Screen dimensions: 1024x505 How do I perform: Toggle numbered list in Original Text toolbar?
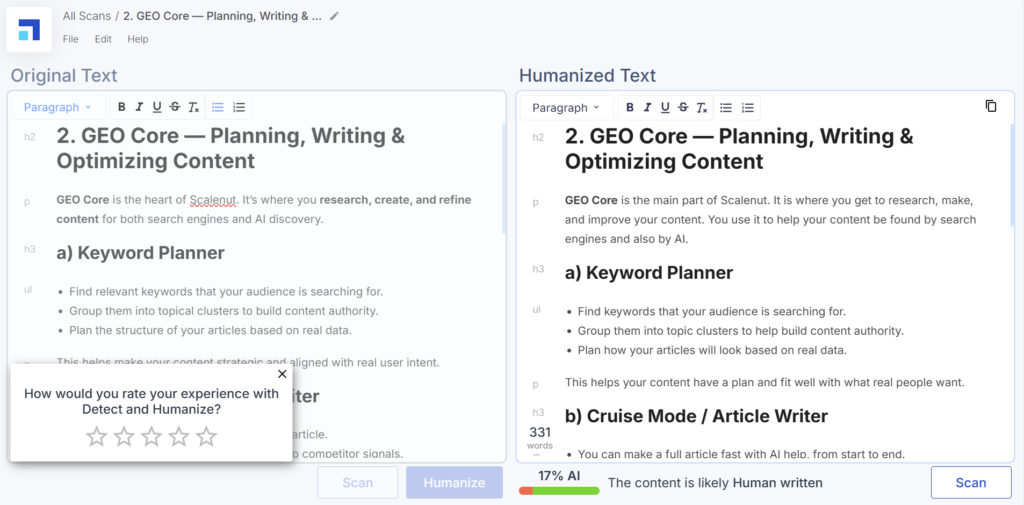tap(239, 107)
